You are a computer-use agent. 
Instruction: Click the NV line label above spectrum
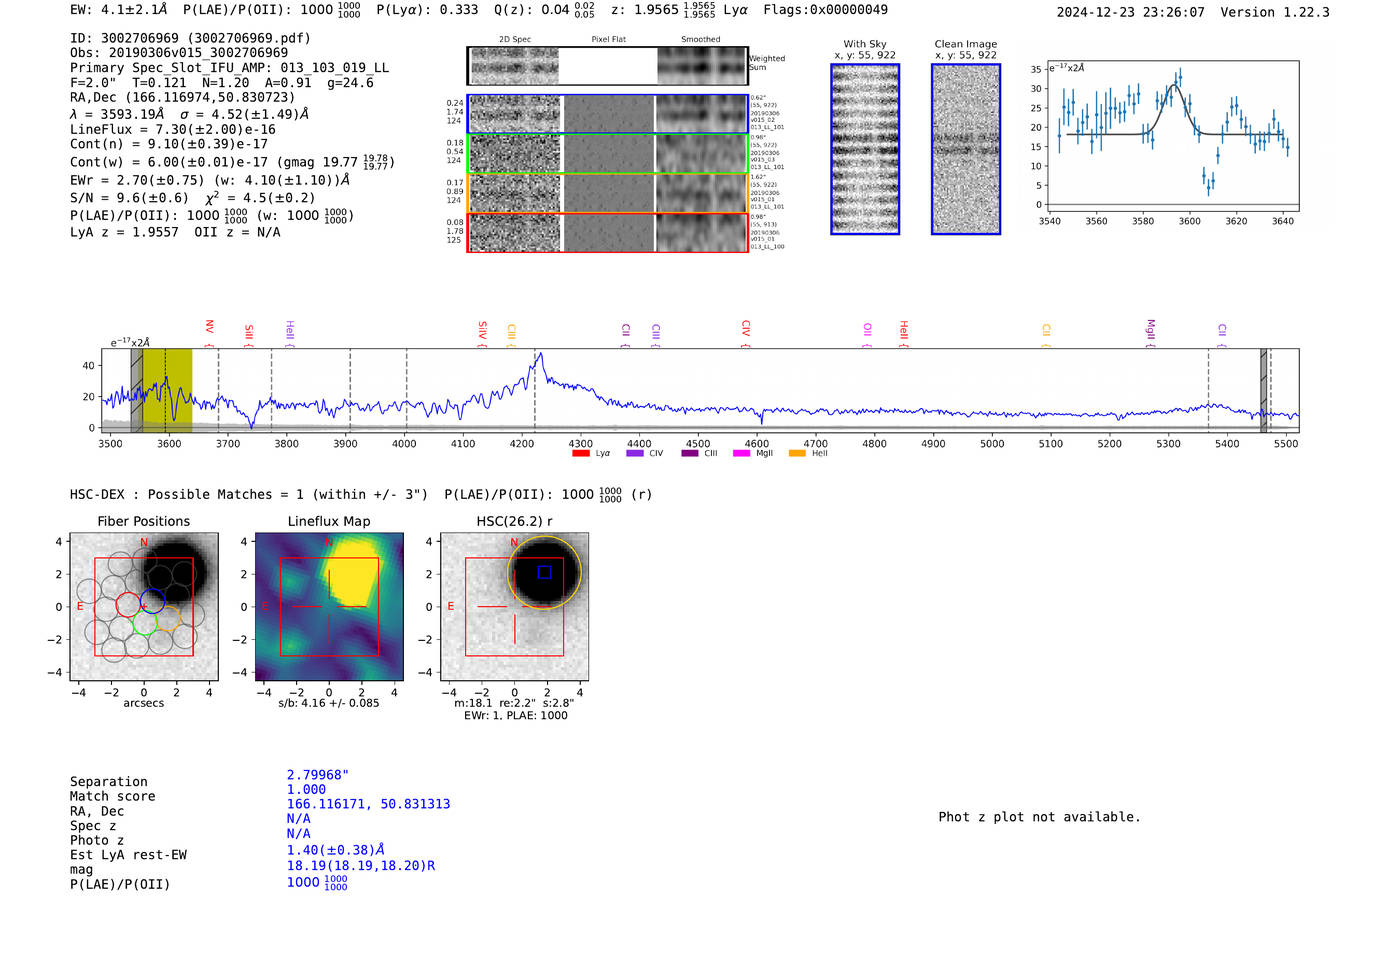[210, 329]
